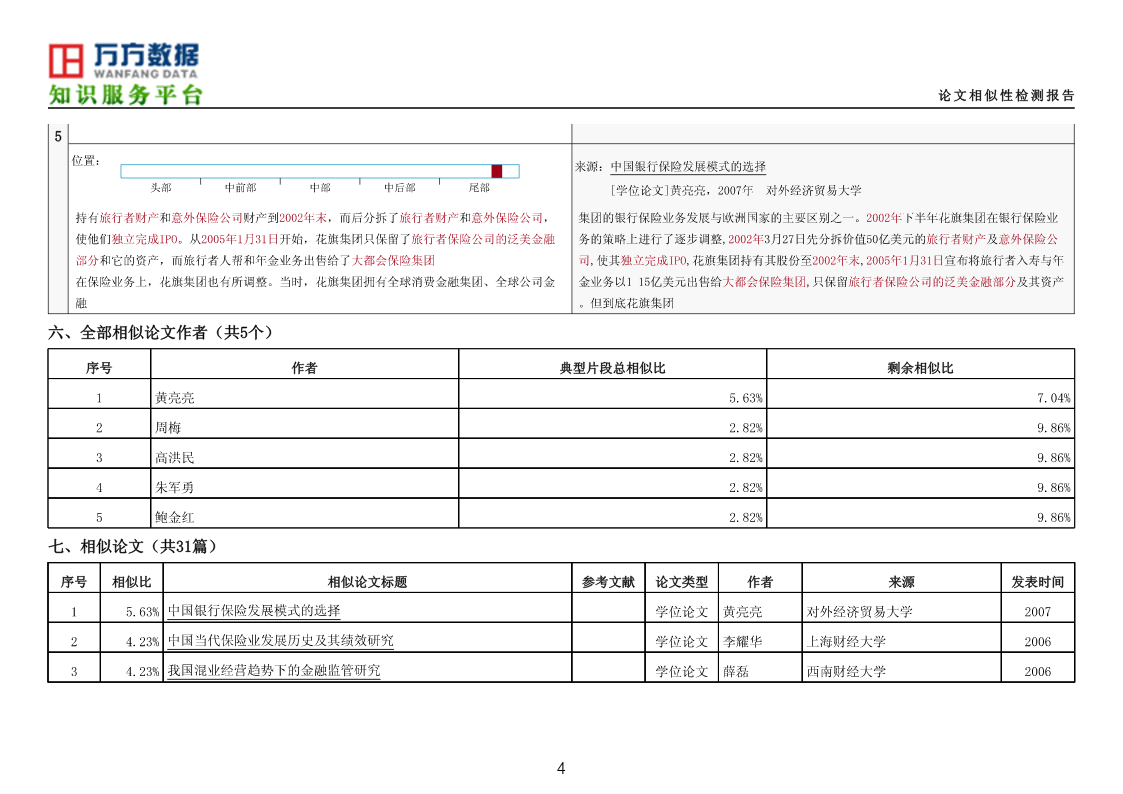Click 9.86% in the 朱军勇 row
This screenshot has width=1123, height=794.
pyautogui.click(x=1054, y=488)
